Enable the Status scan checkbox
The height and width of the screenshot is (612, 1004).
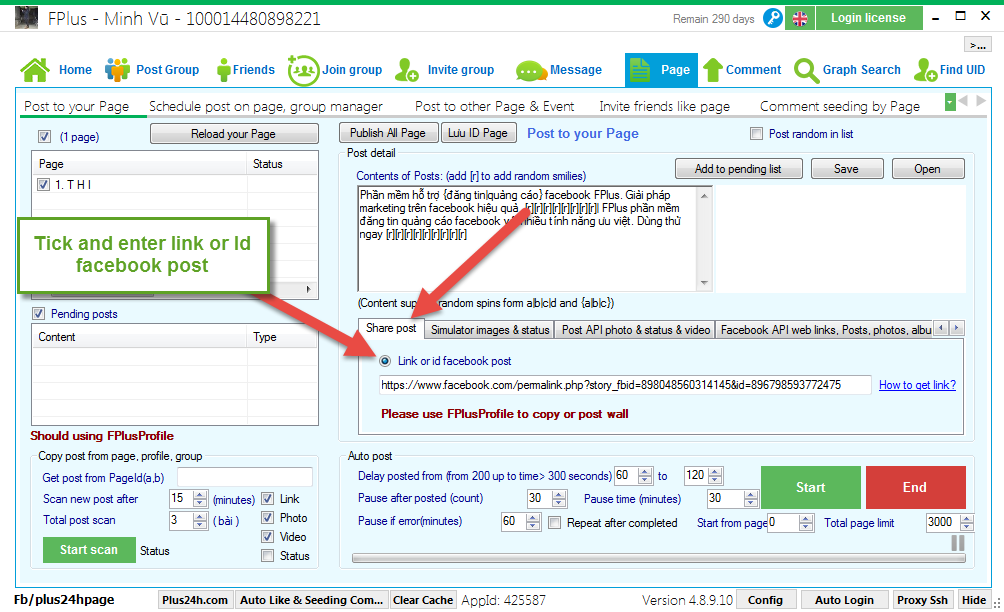[268, 556]
